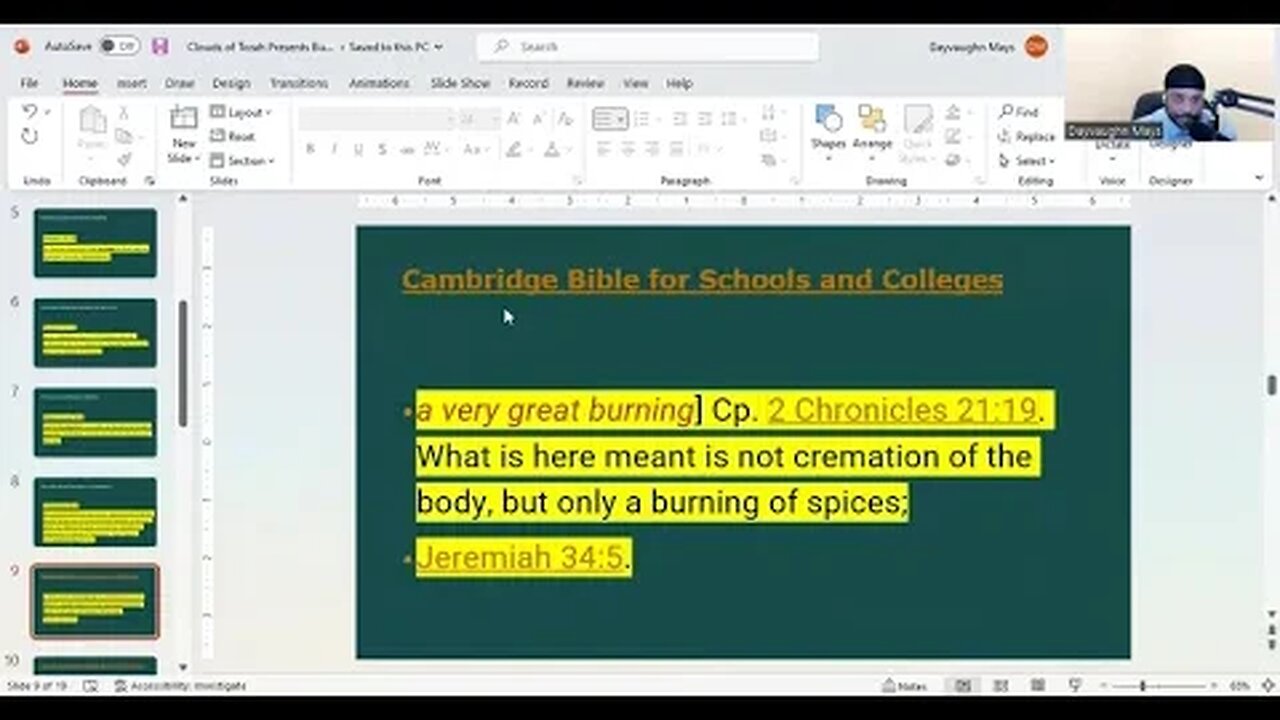Click the Shape Fill icon
Viewport: 1280px width, 720px height.
(x=955, y=113)
